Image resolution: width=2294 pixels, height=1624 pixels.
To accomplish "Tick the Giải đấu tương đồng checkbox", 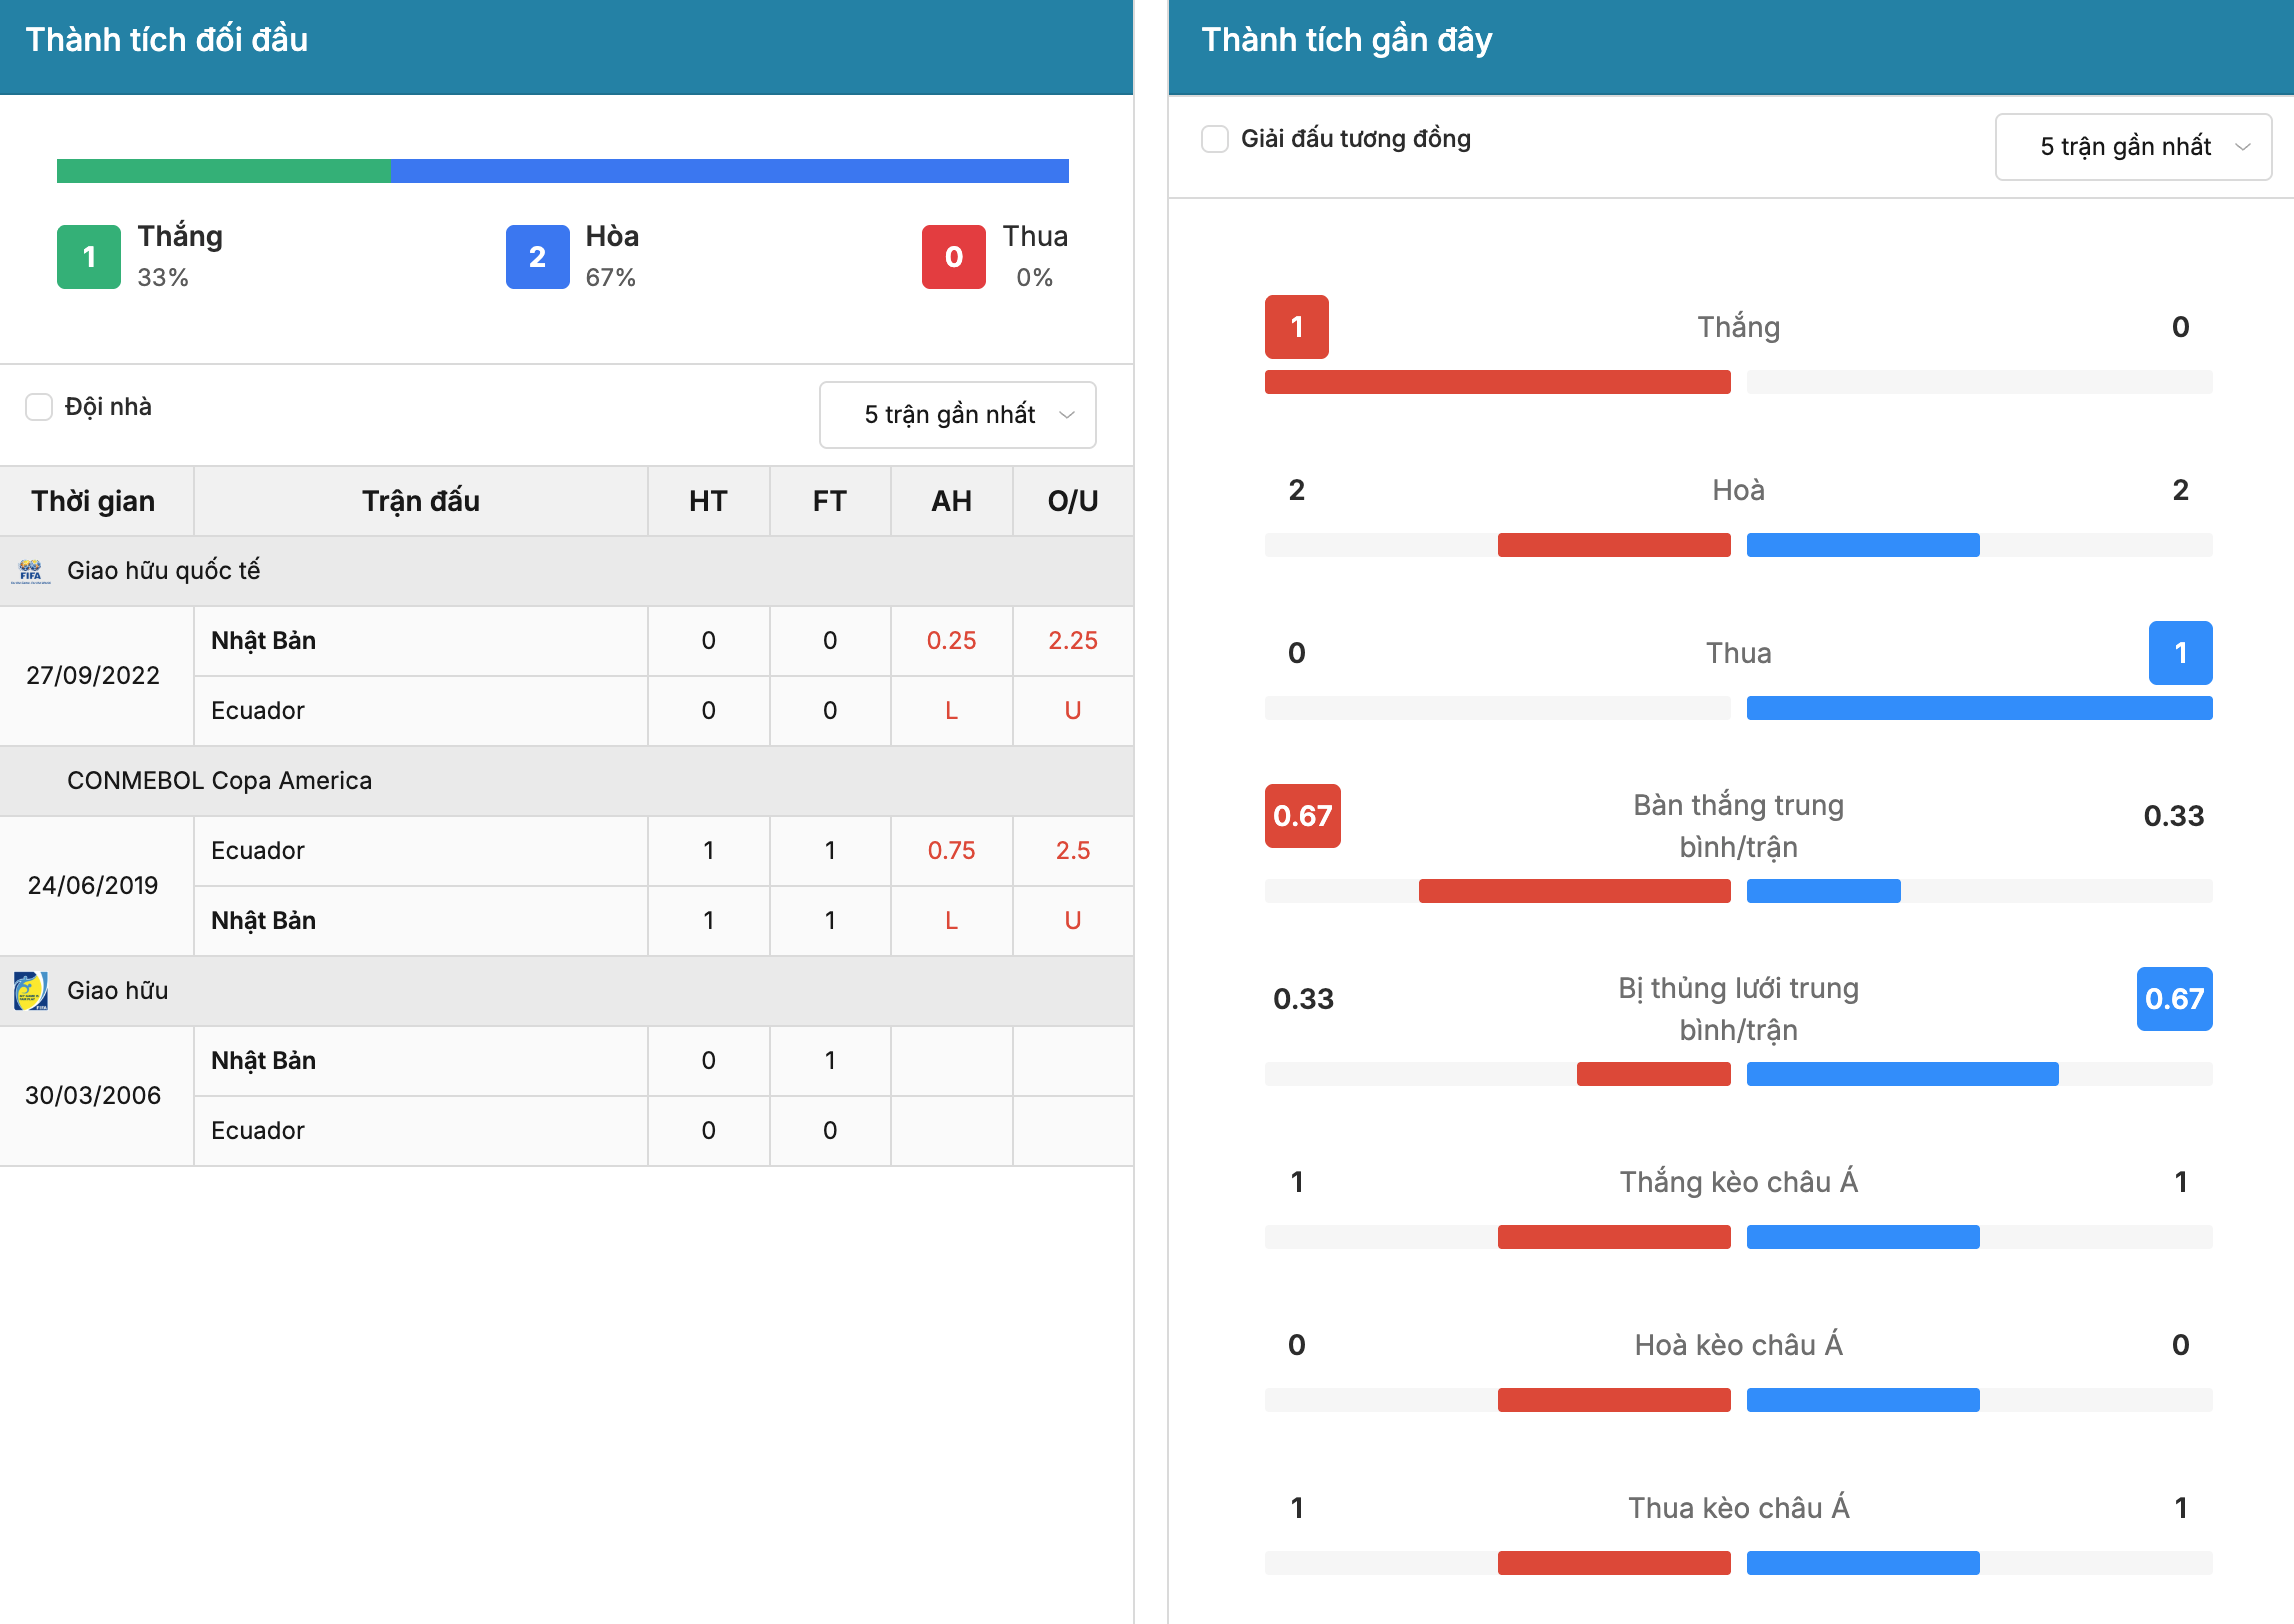I will point(1215,139).
